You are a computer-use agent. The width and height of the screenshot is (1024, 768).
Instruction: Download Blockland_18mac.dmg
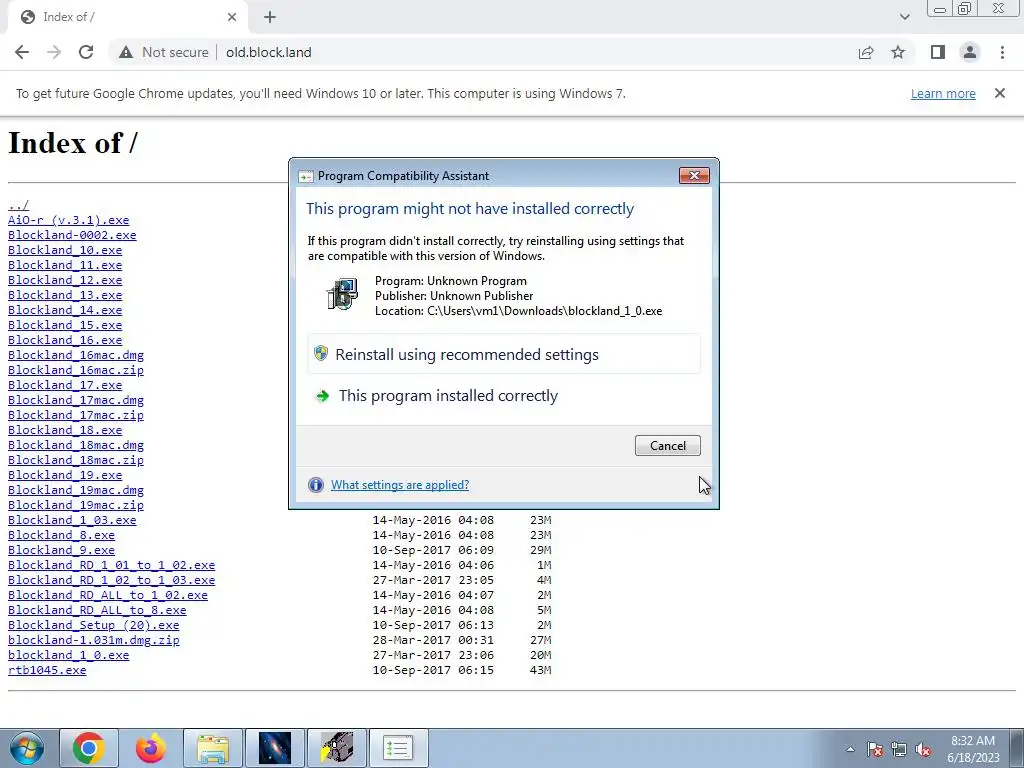click(76, 445)
